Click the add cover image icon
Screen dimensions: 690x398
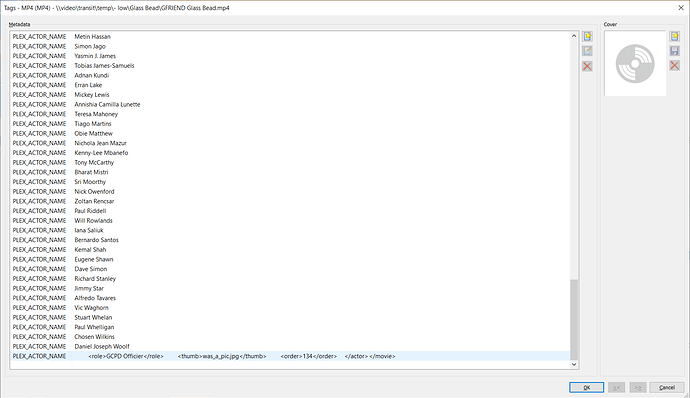[675, 37]
